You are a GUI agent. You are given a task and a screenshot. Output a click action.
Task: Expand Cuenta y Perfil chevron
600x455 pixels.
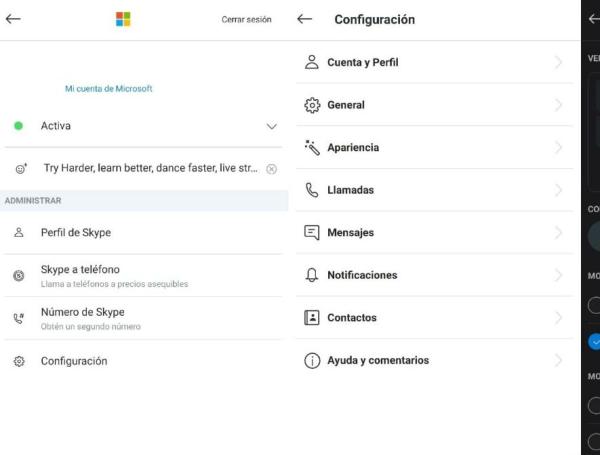tap(558, 62)
